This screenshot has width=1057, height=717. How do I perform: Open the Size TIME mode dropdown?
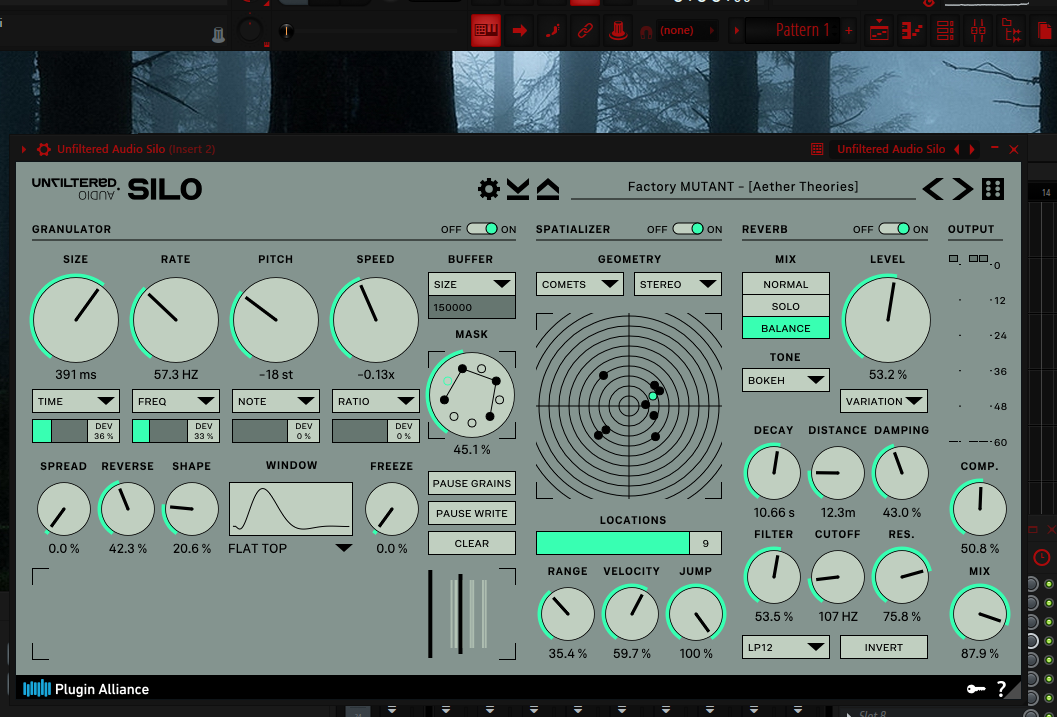click(x=76, y=401)
